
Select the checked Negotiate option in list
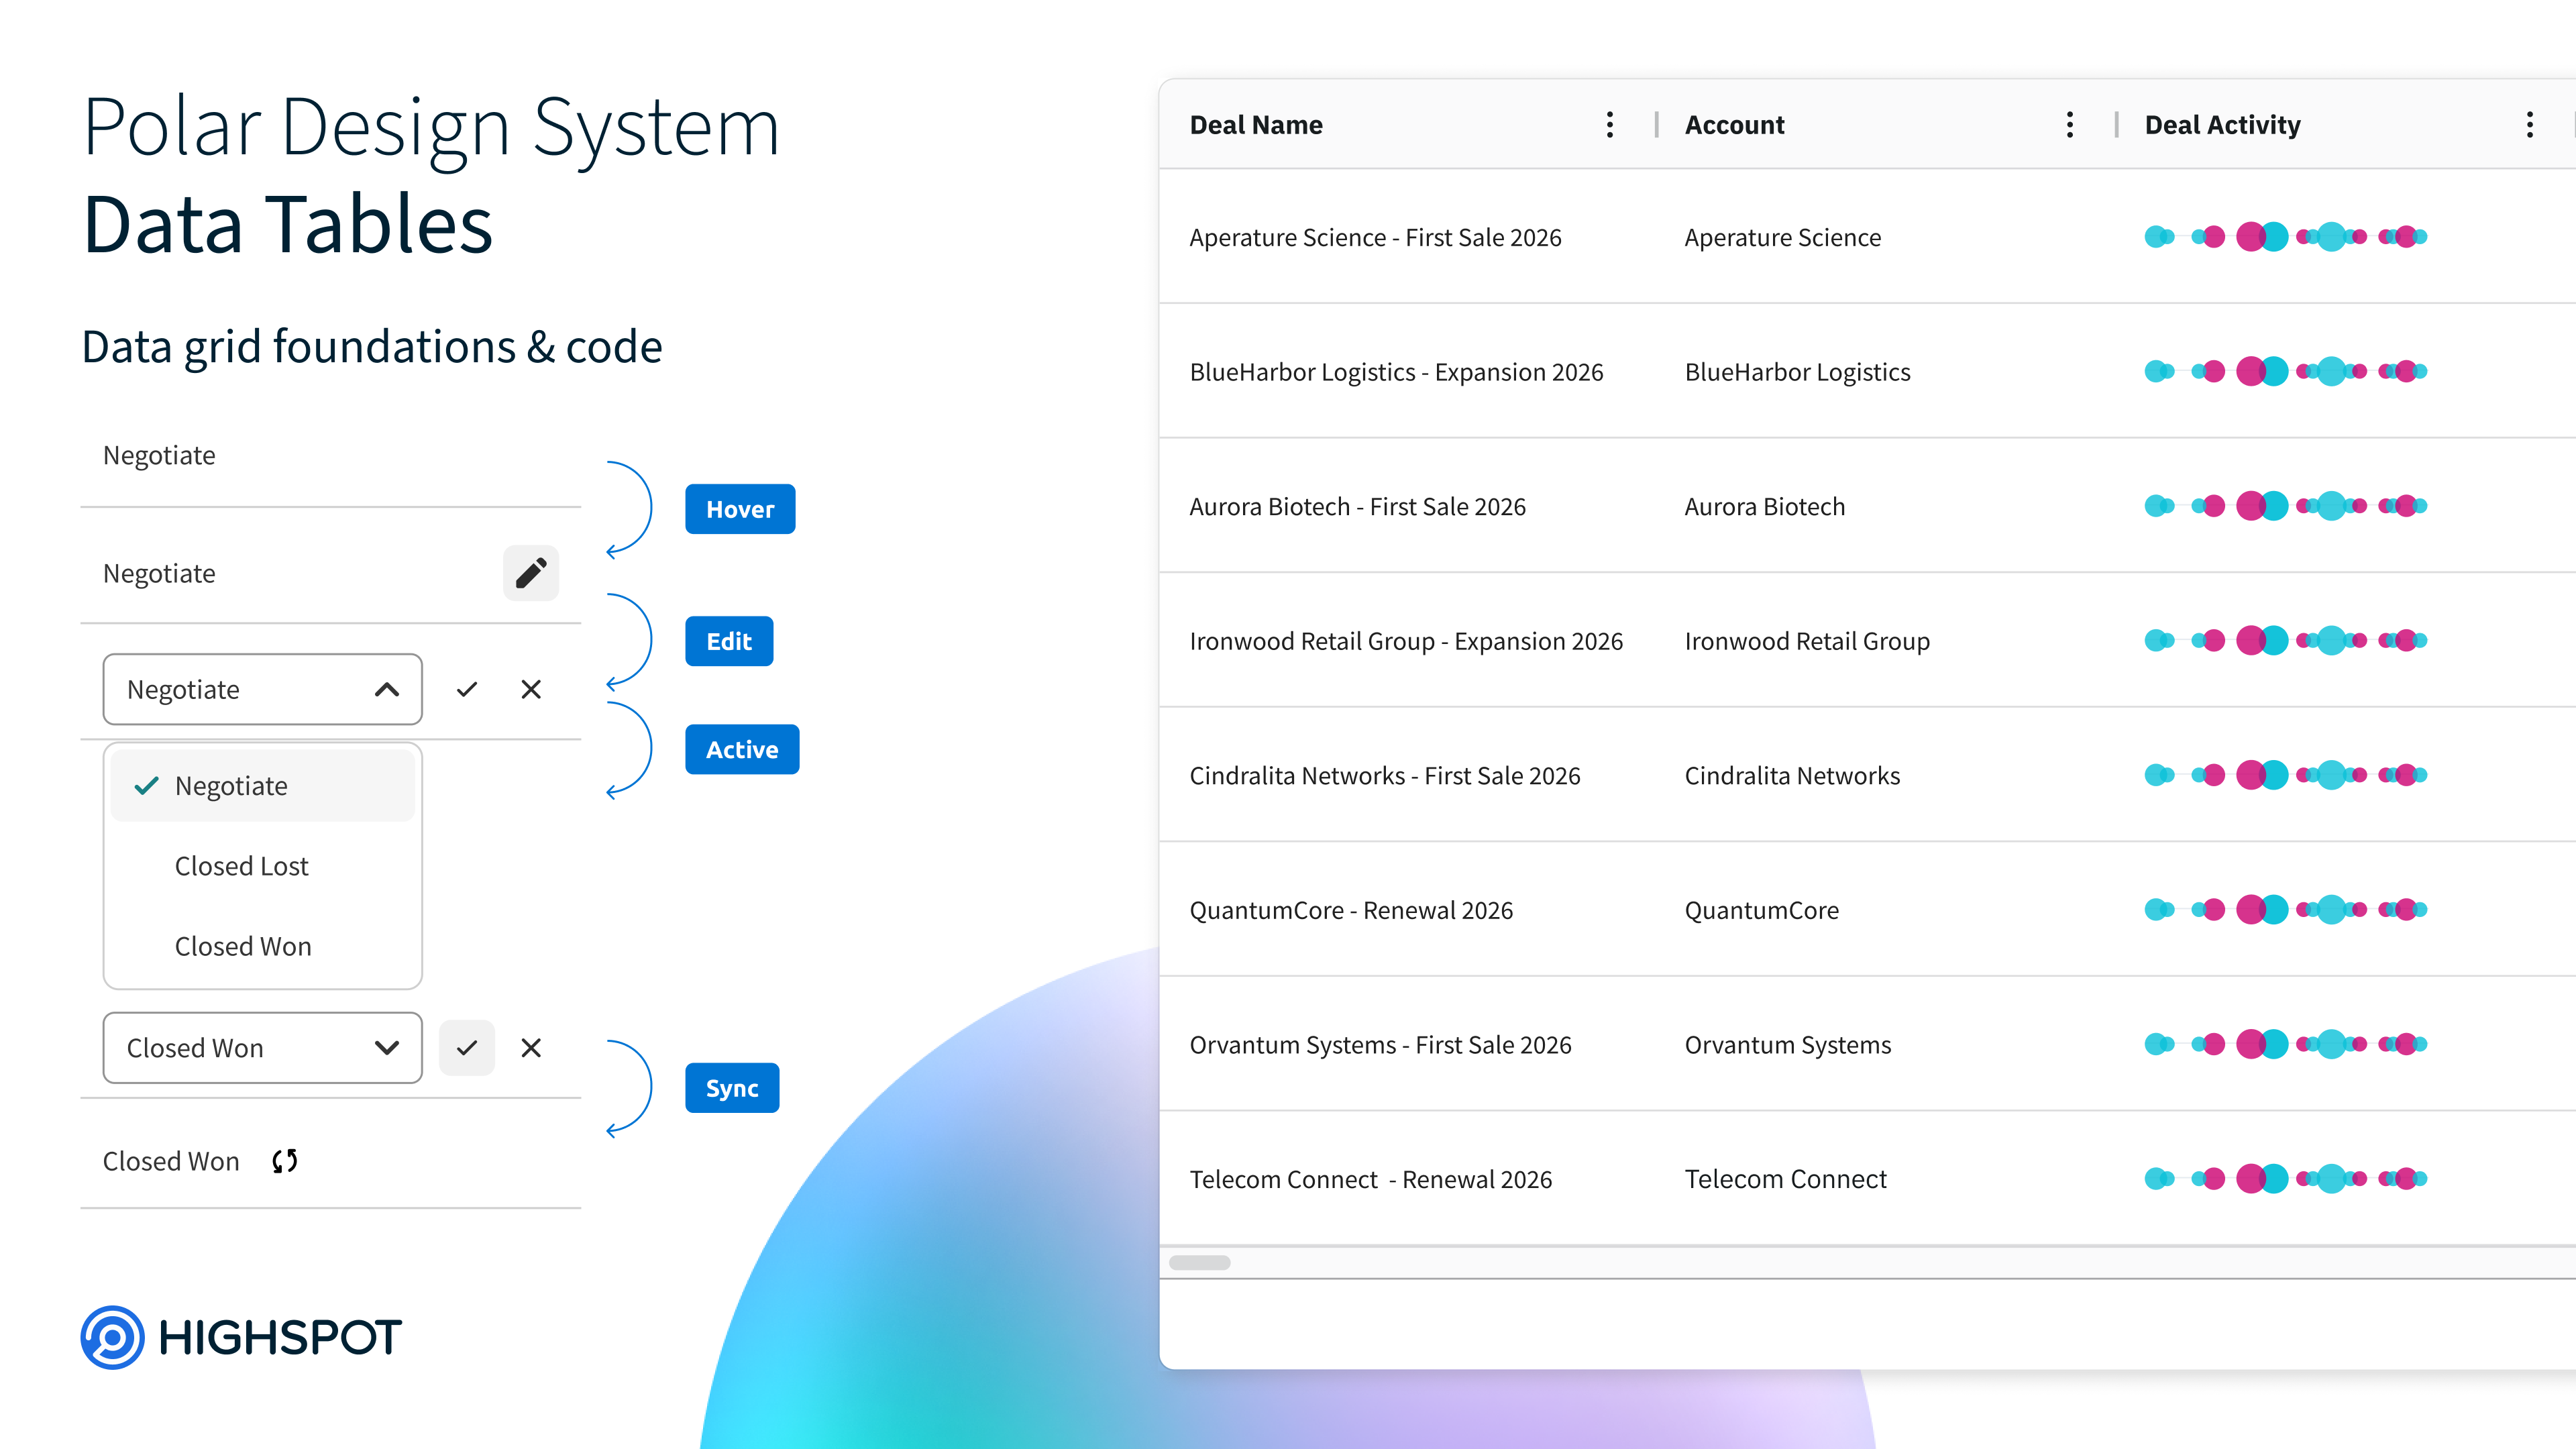263,786
